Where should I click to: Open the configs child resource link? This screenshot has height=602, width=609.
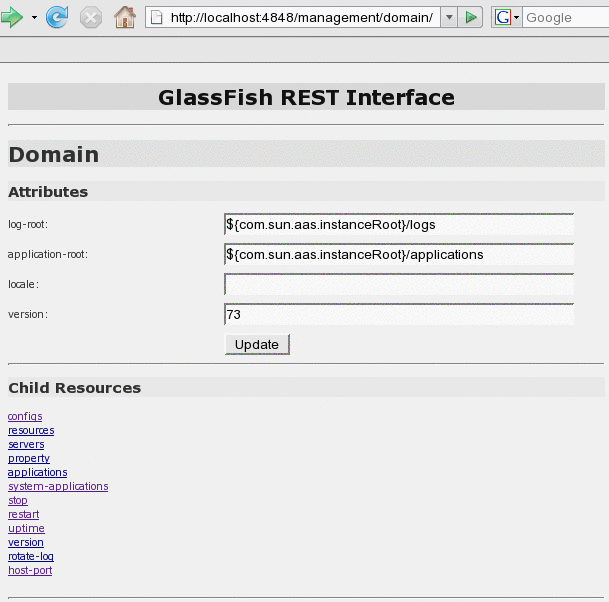click(25, 416)
